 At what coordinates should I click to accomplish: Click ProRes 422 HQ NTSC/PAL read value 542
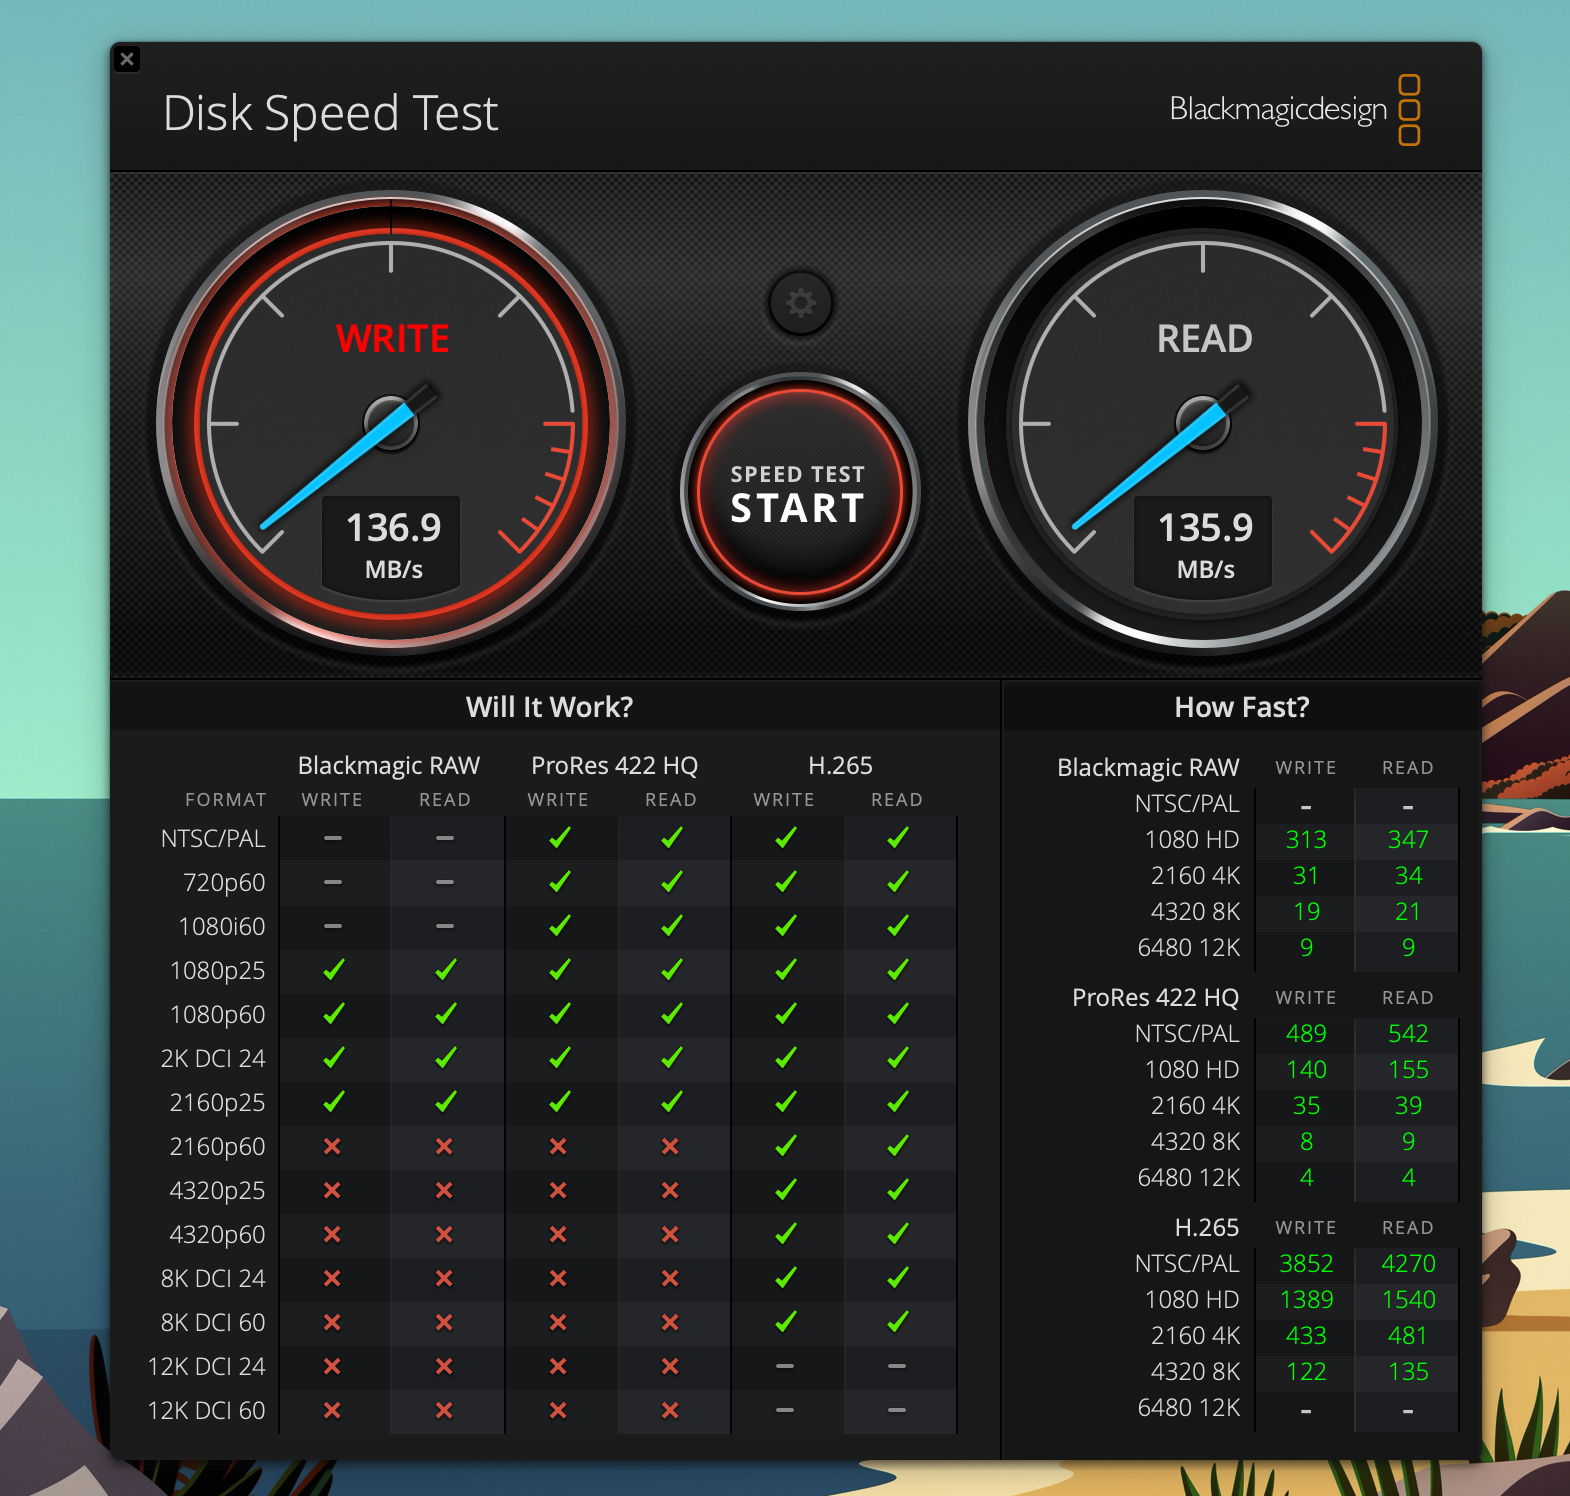(x=1408, y=1034)
